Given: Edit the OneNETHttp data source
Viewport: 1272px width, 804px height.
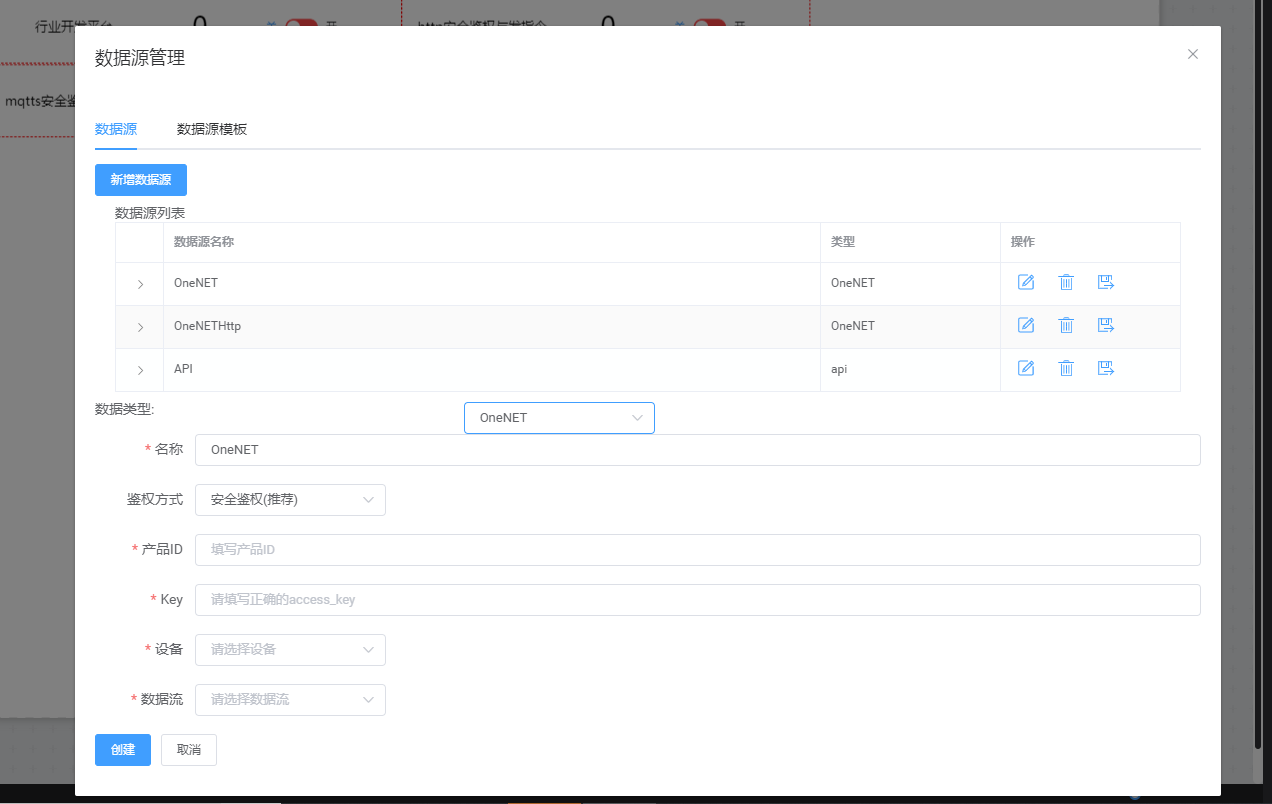Looking at the screenshot, I should [x=1025, y=325].
